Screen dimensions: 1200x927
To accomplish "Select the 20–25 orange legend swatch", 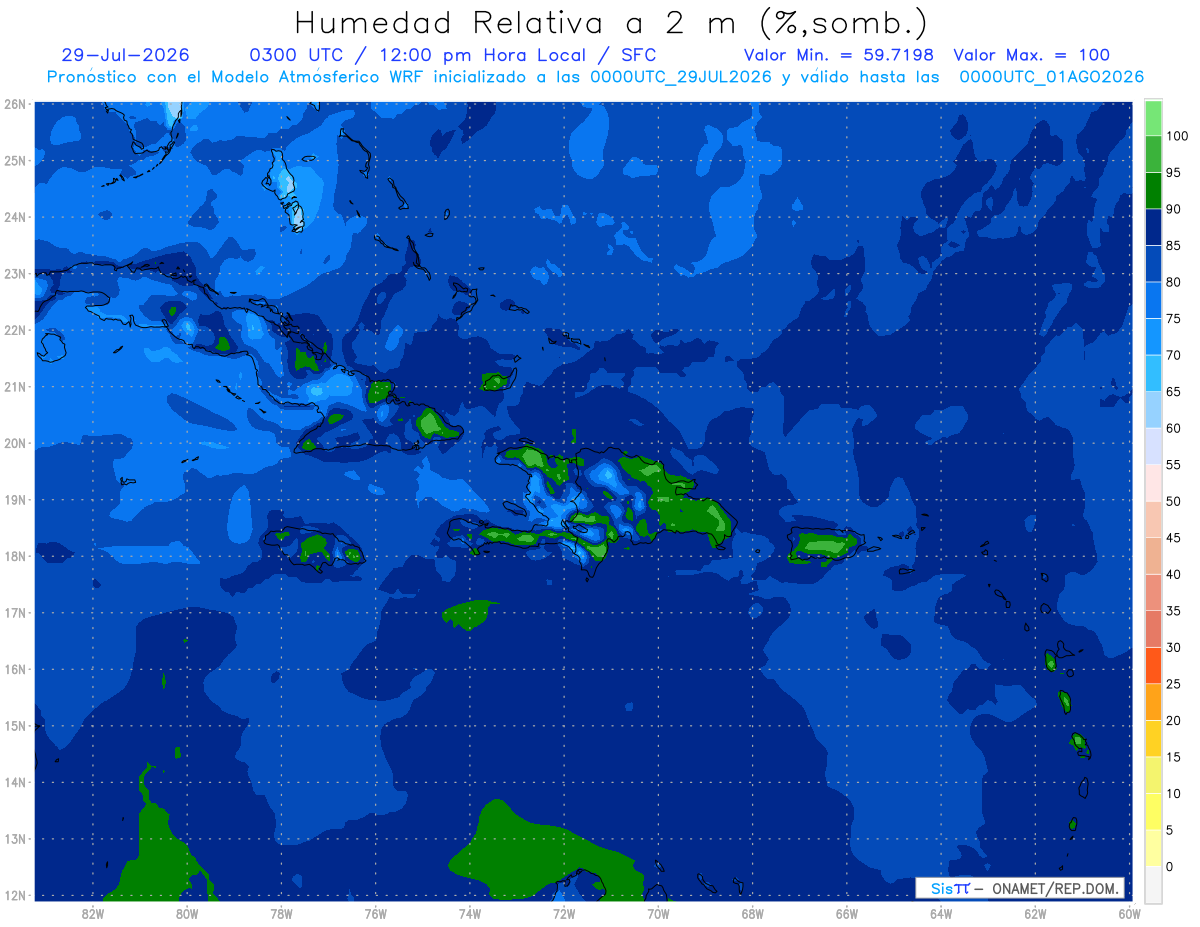I will point(1153,701).
